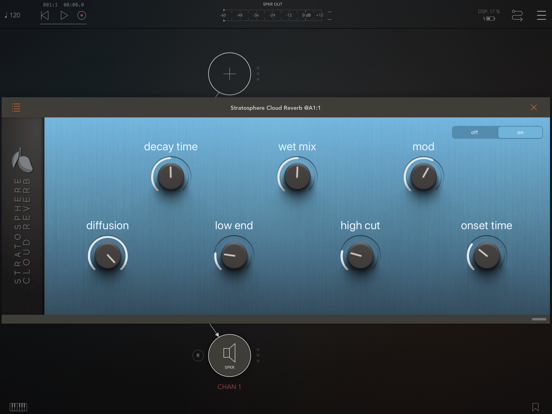The width and height of the screenshot is (552, 414).
Task: Rewind to start with skip-back button
Action: (x=45, y=15)
